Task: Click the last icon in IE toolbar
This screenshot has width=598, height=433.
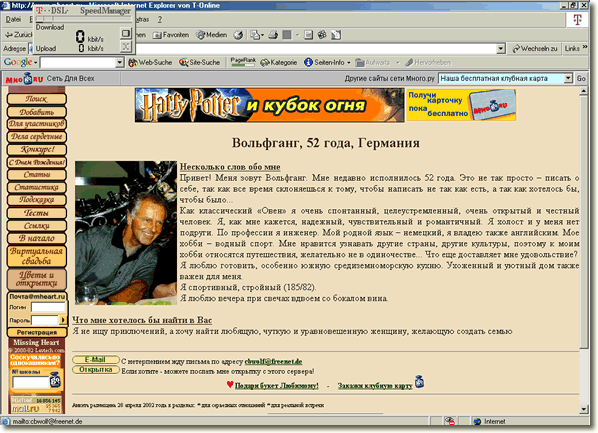Action: (x=336, y=35)
